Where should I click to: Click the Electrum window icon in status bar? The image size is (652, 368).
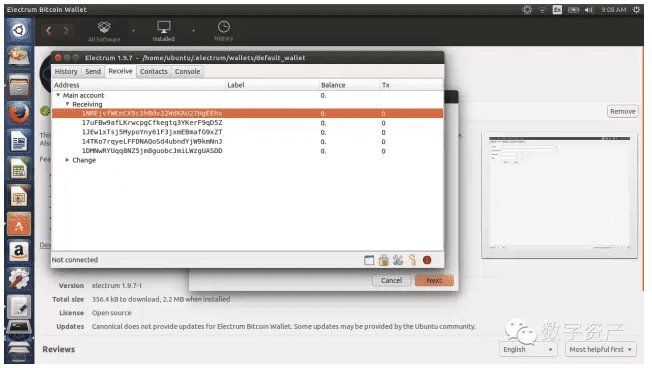[x=369, y=260]
